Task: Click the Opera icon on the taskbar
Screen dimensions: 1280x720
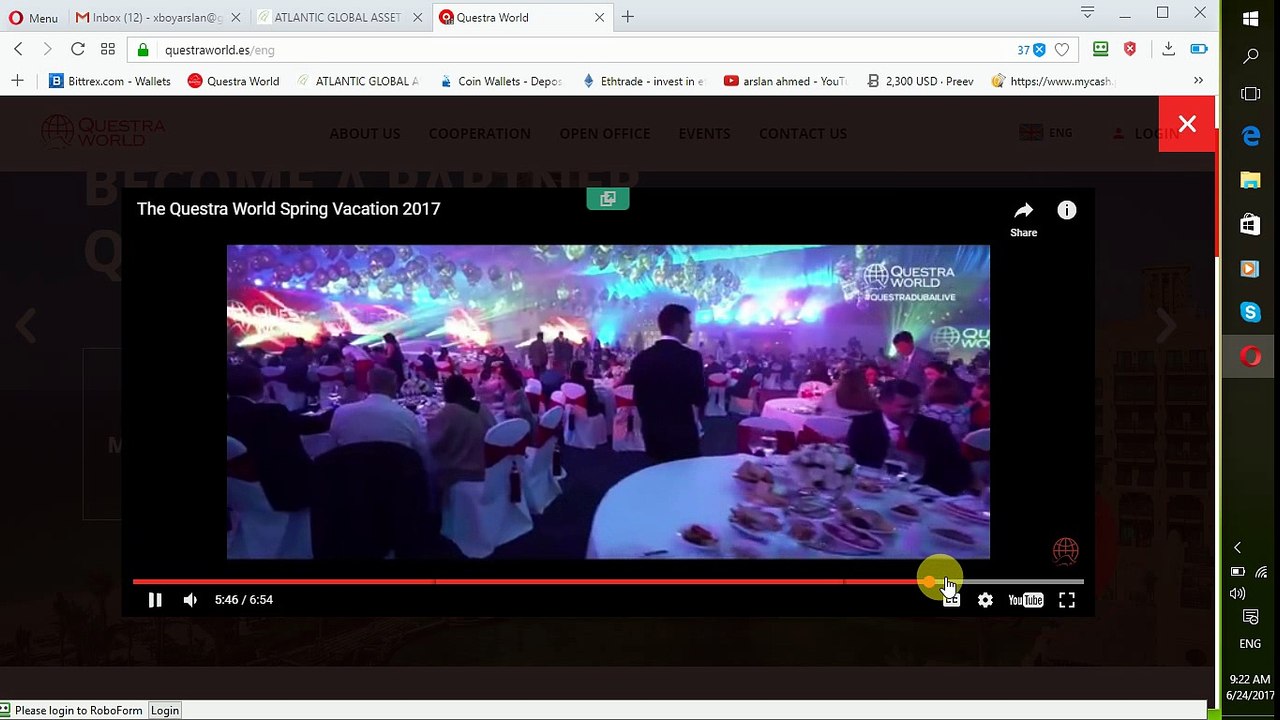Action: [x=1250, y=357]
